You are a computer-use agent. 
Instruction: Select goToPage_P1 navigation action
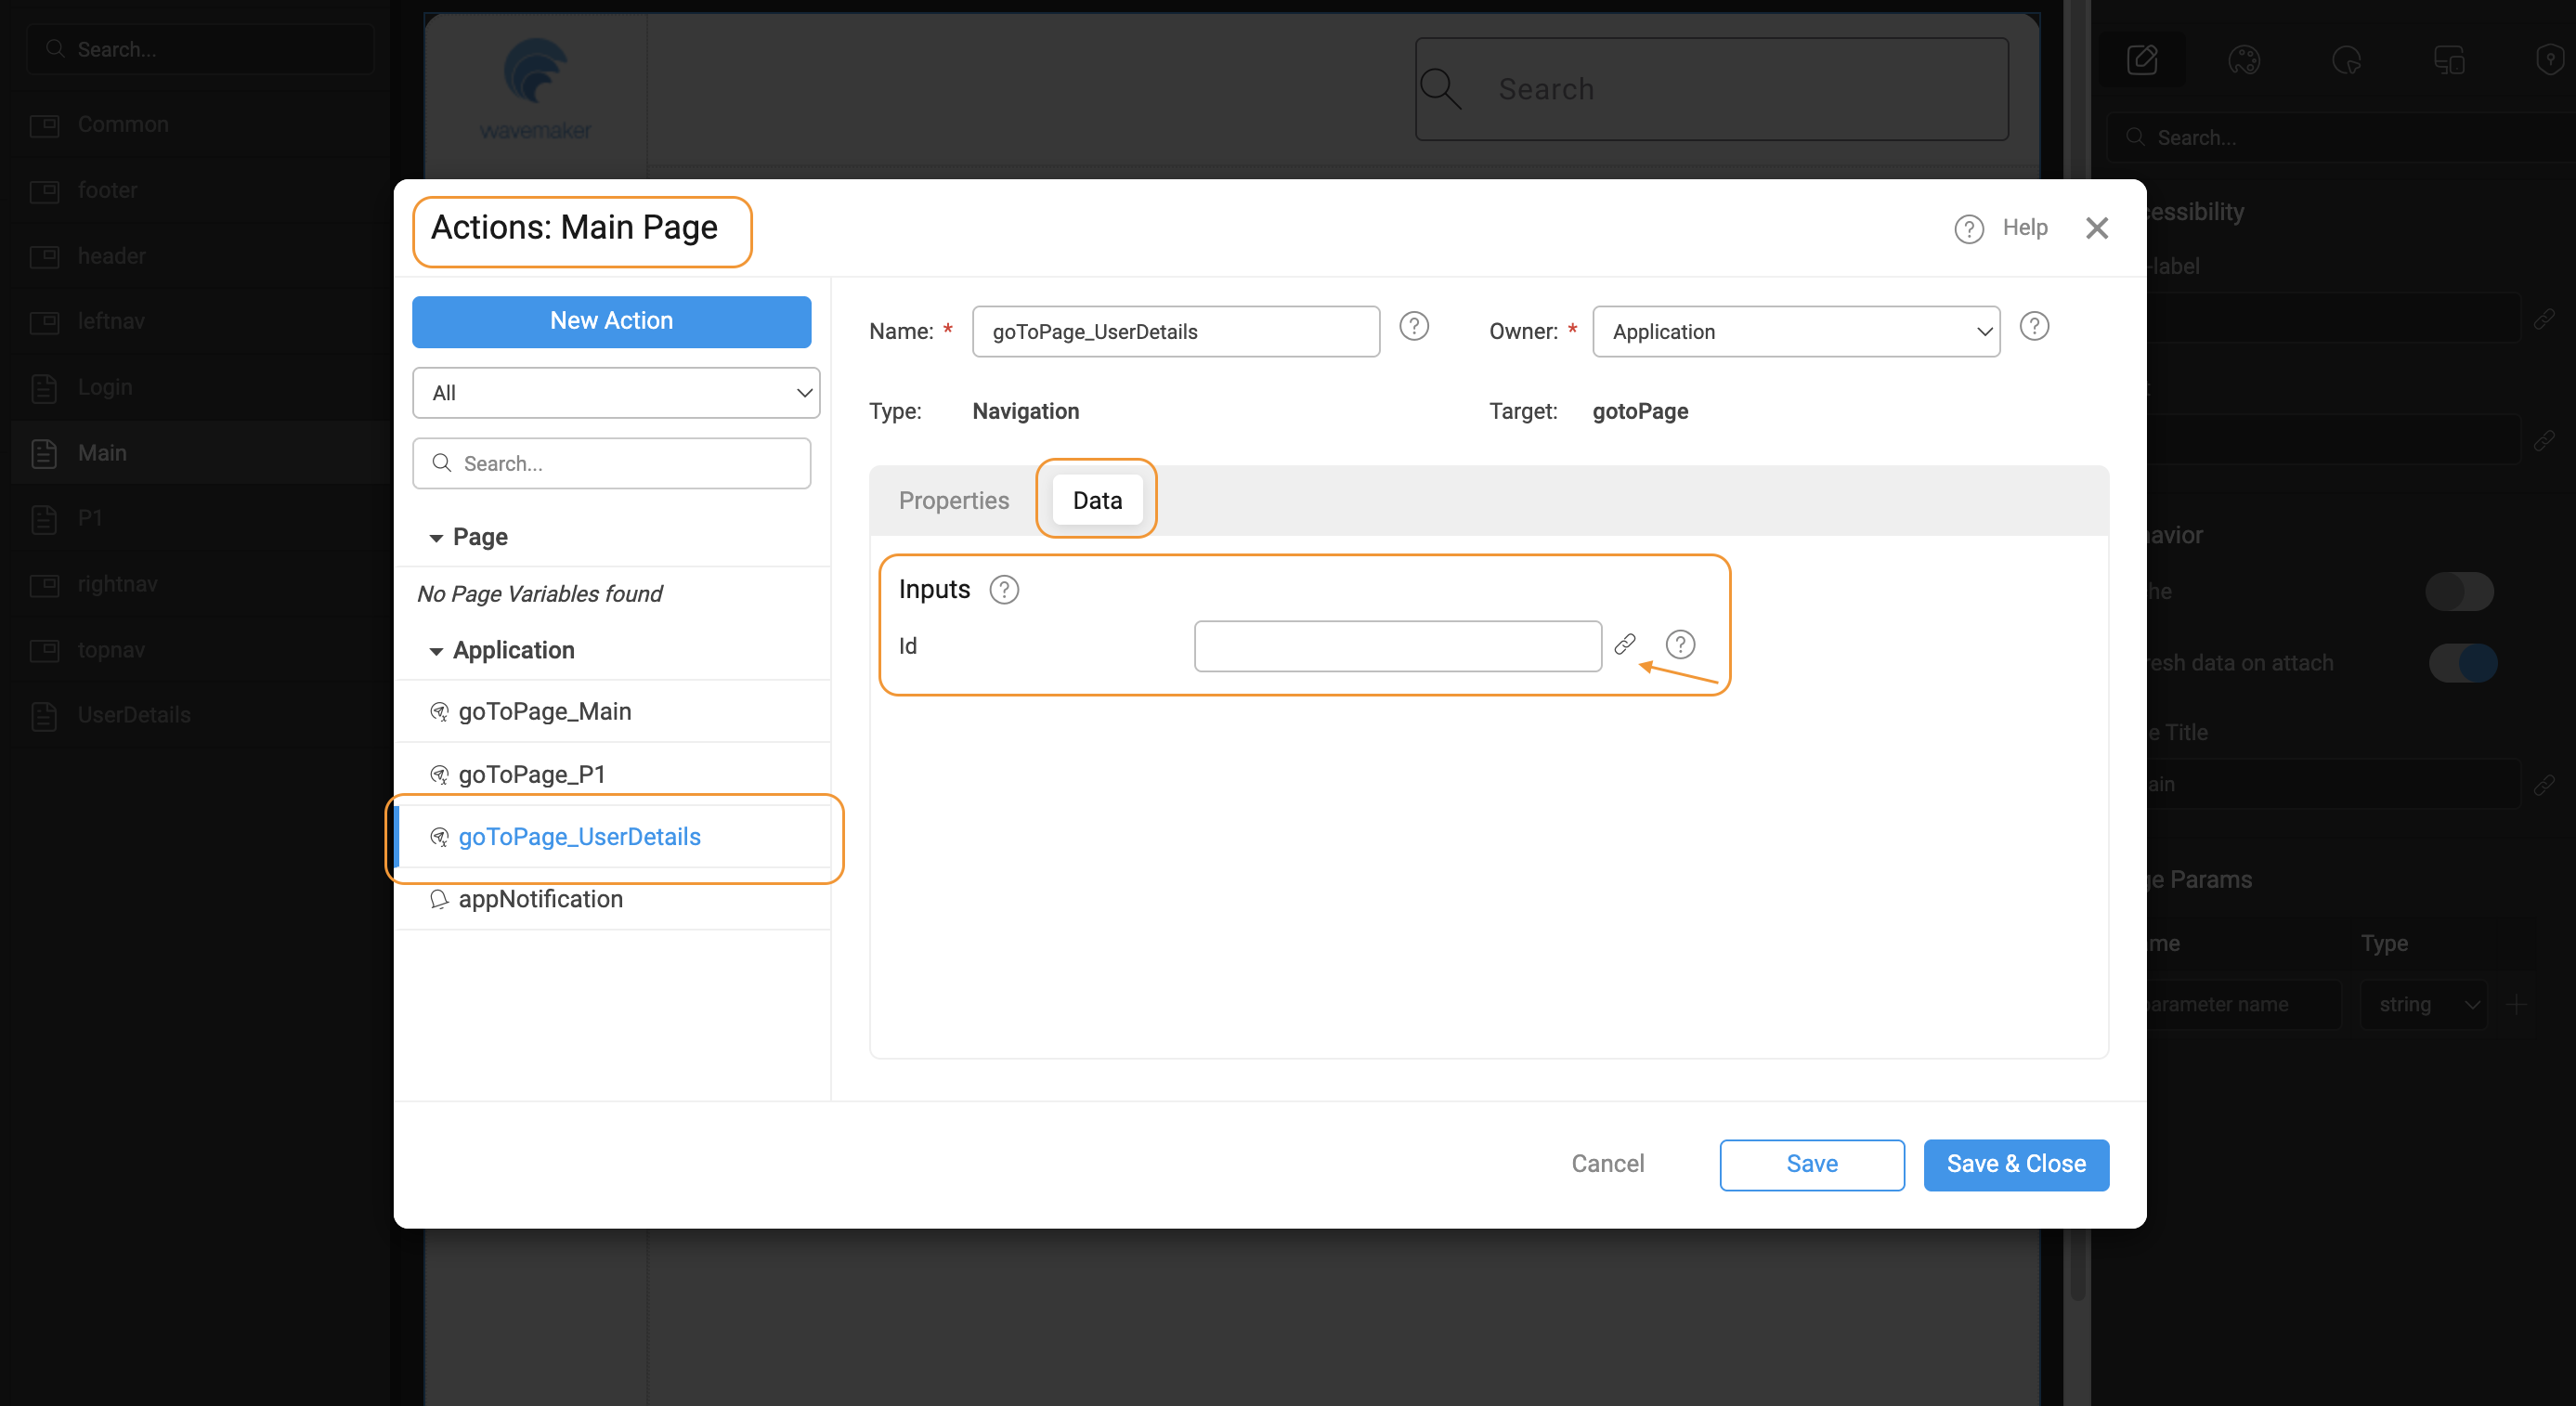coord(532,775)
